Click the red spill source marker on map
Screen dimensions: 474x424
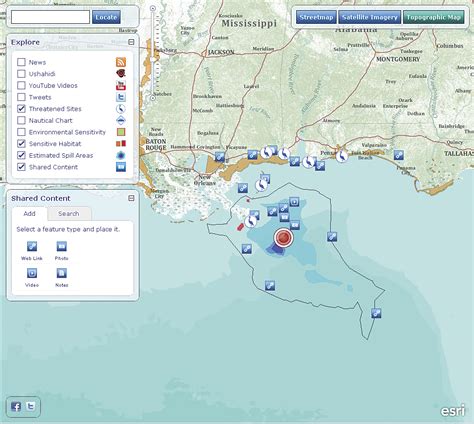tap(283, 238)
